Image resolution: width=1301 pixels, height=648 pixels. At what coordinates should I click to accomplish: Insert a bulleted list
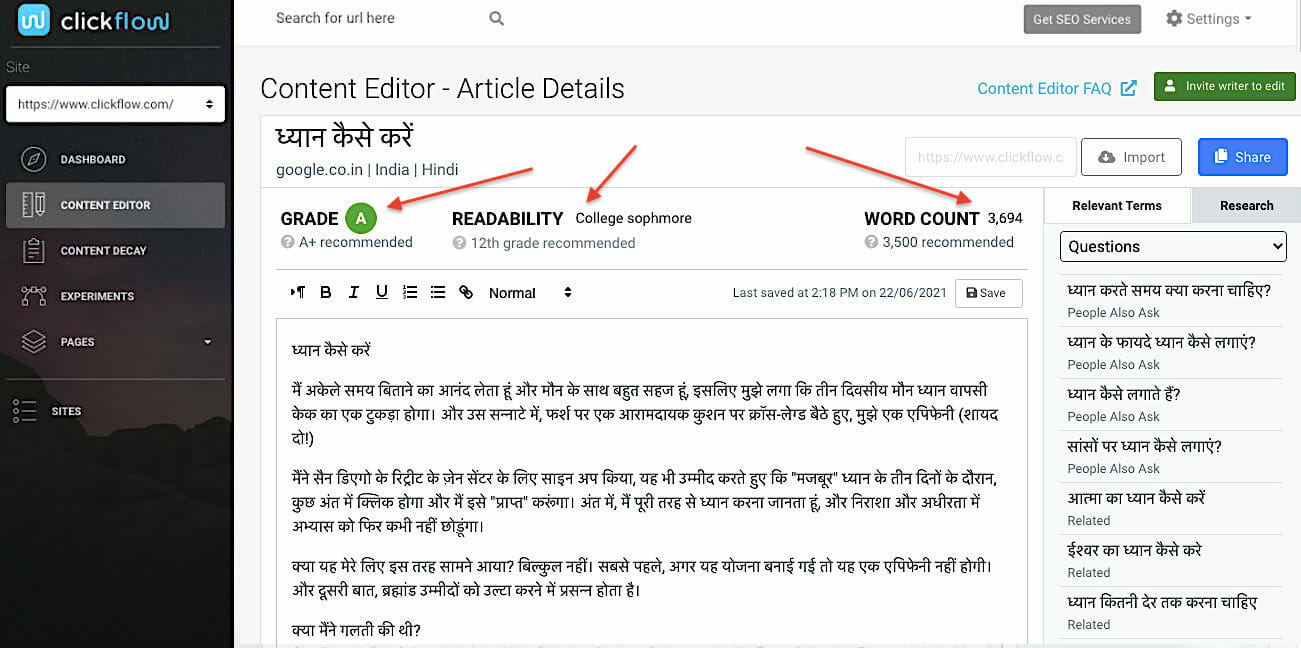click(x=438, y=293)
